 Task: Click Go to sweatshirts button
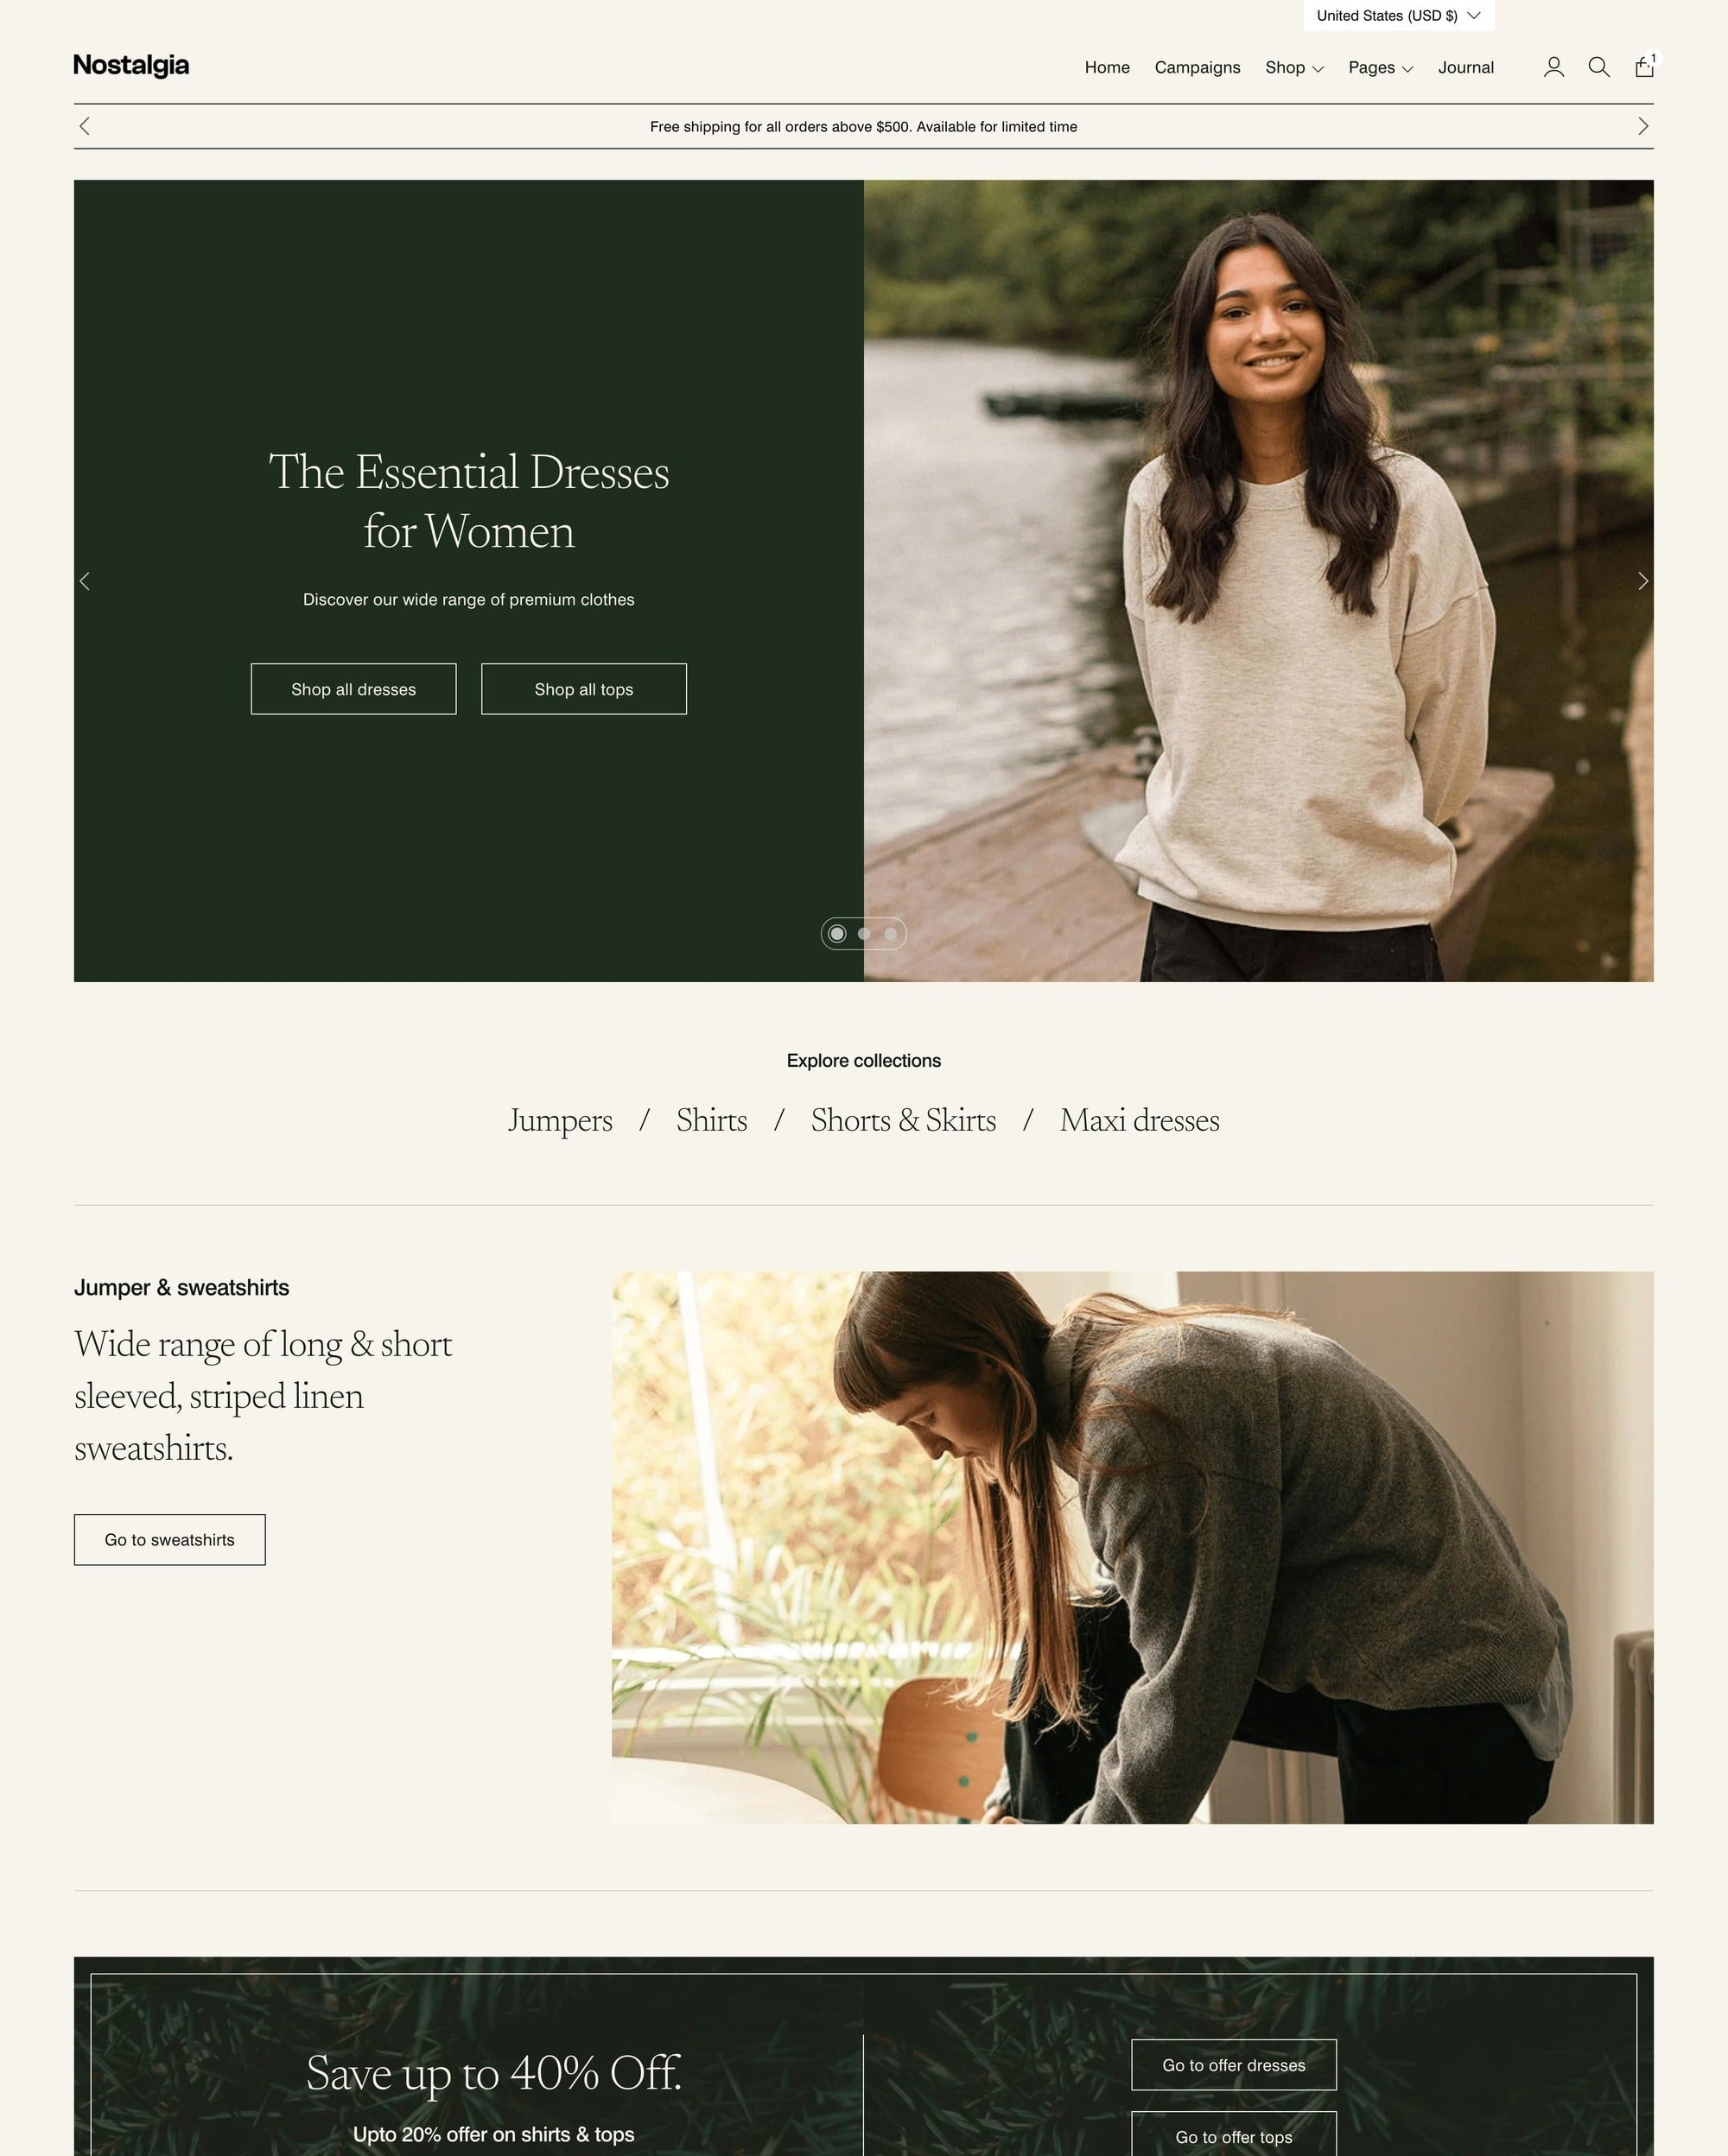click(x=169, y=1539)
